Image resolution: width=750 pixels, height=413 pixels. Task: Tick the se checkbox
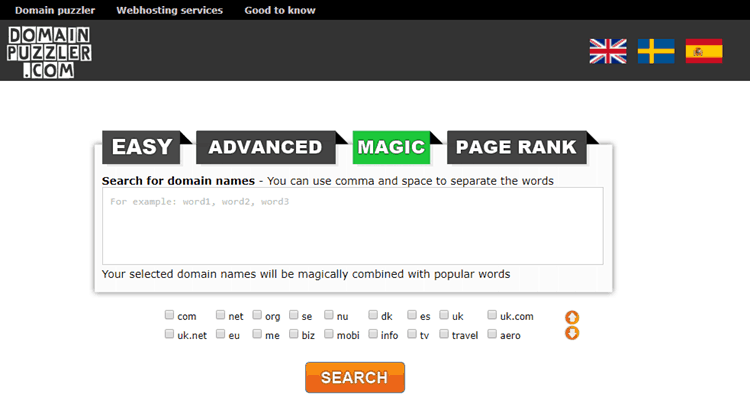pyautogui.click(x=294, y=315)
